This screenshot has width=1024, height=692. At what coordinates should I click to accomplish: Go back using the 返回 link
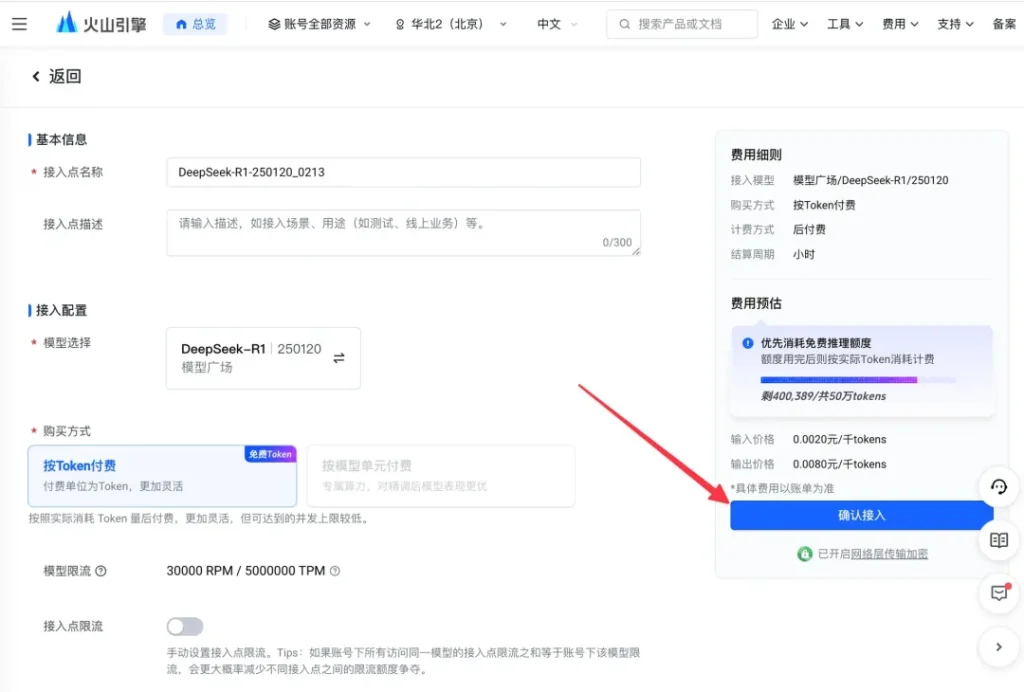56,76
